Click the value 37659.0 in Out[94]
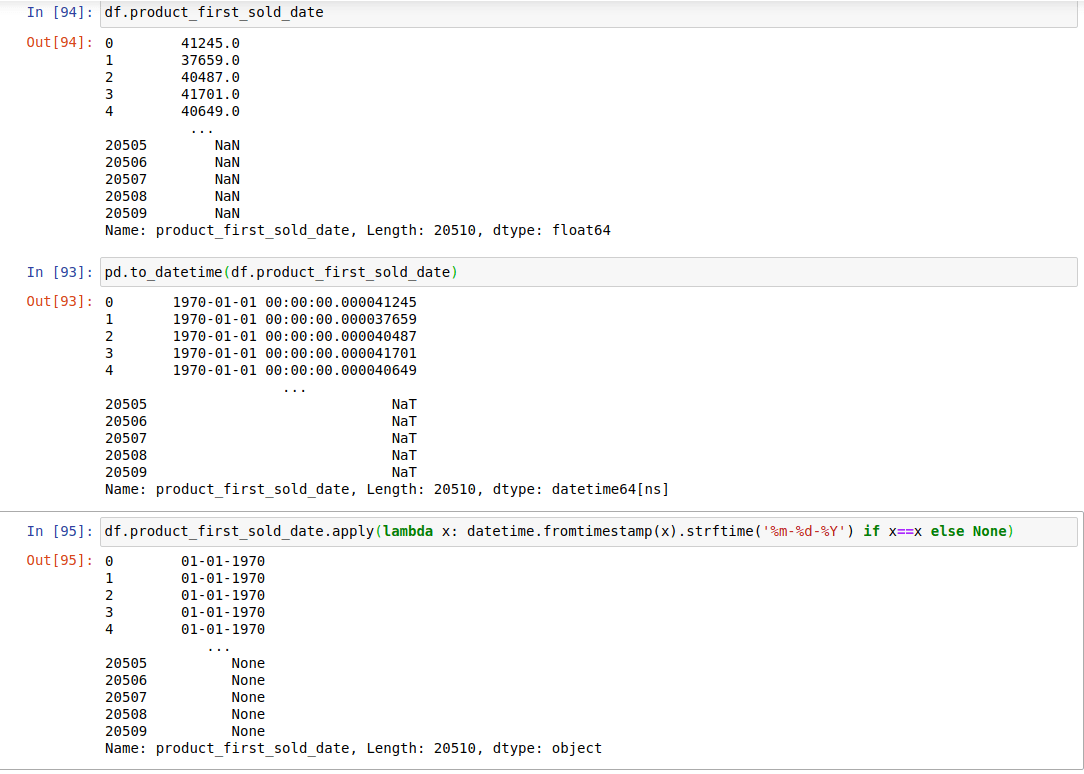Image resolution: width=1084 pixels, height=774 pixels. 210,60
